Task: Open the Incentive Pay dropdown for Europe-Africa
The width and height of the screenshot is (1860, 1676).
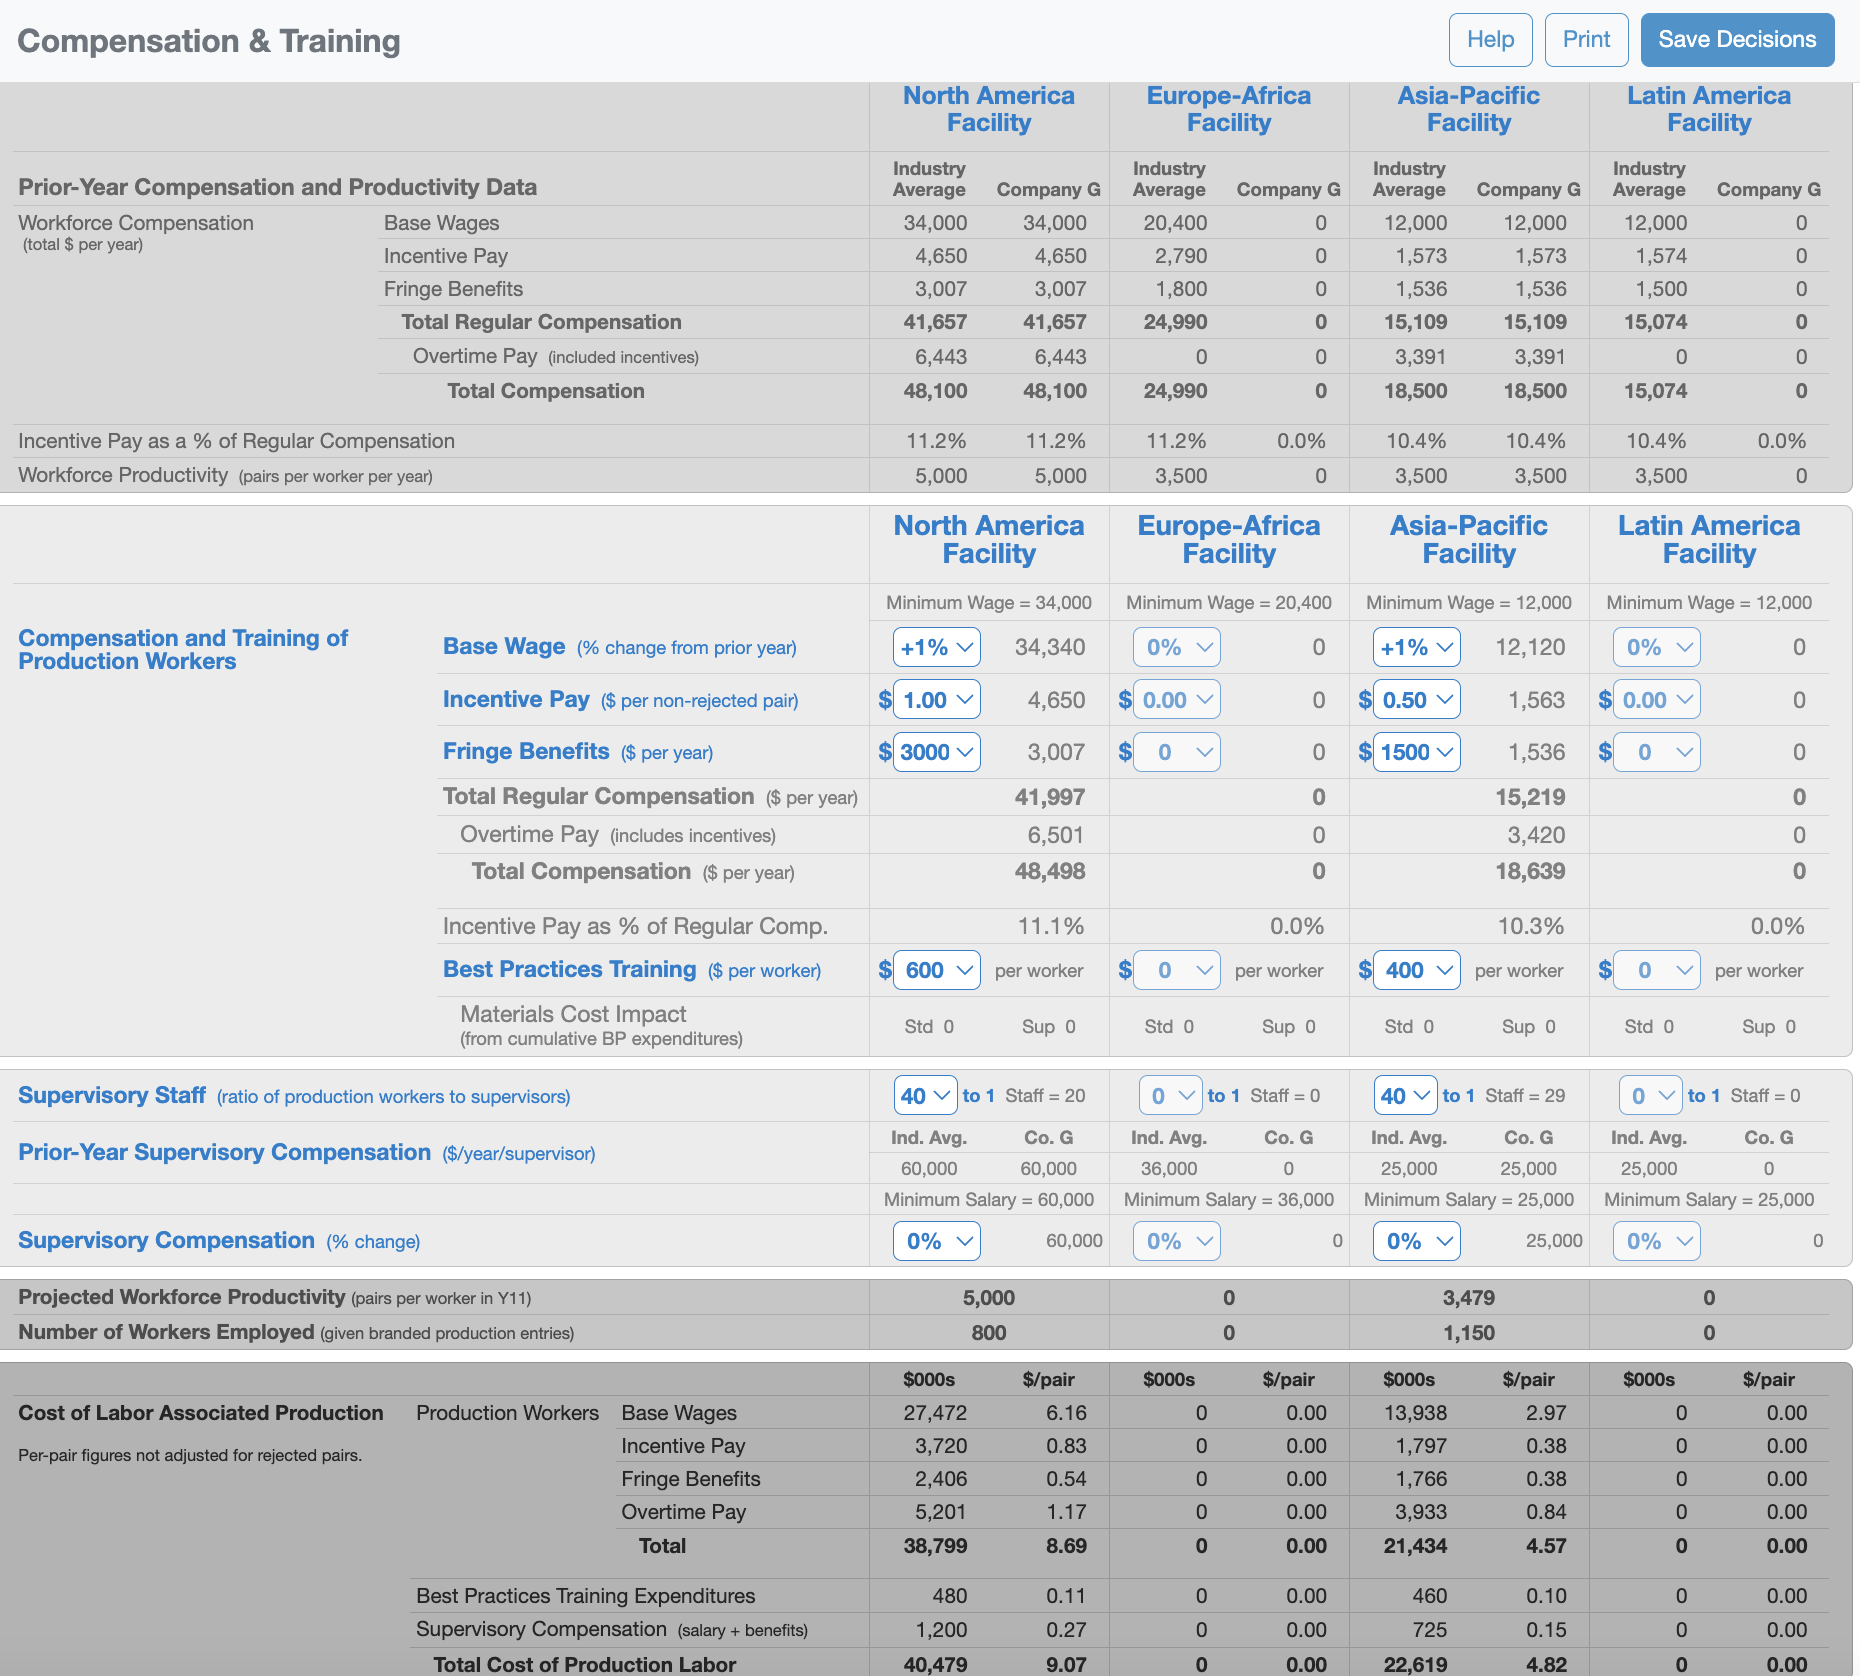Action: pyautogui.click(x=1176, y=699)
